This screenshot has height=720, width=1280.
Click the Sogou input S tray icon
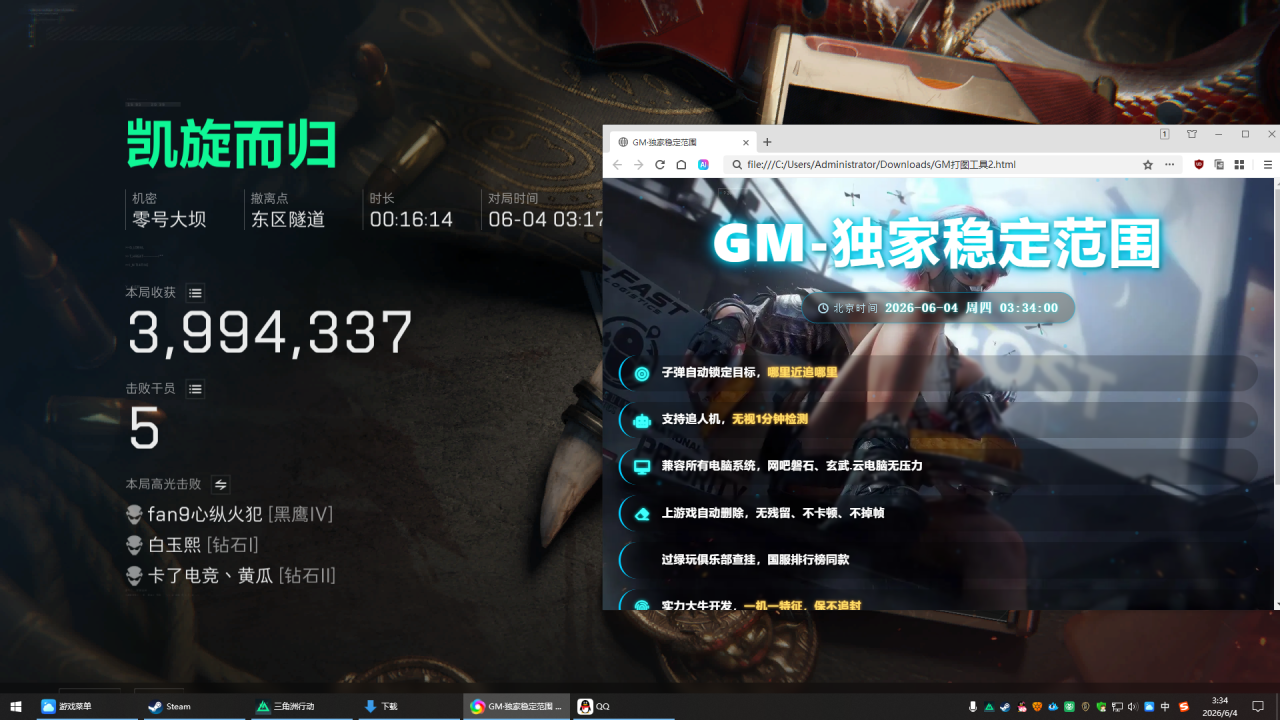[x=1184, y=707]
